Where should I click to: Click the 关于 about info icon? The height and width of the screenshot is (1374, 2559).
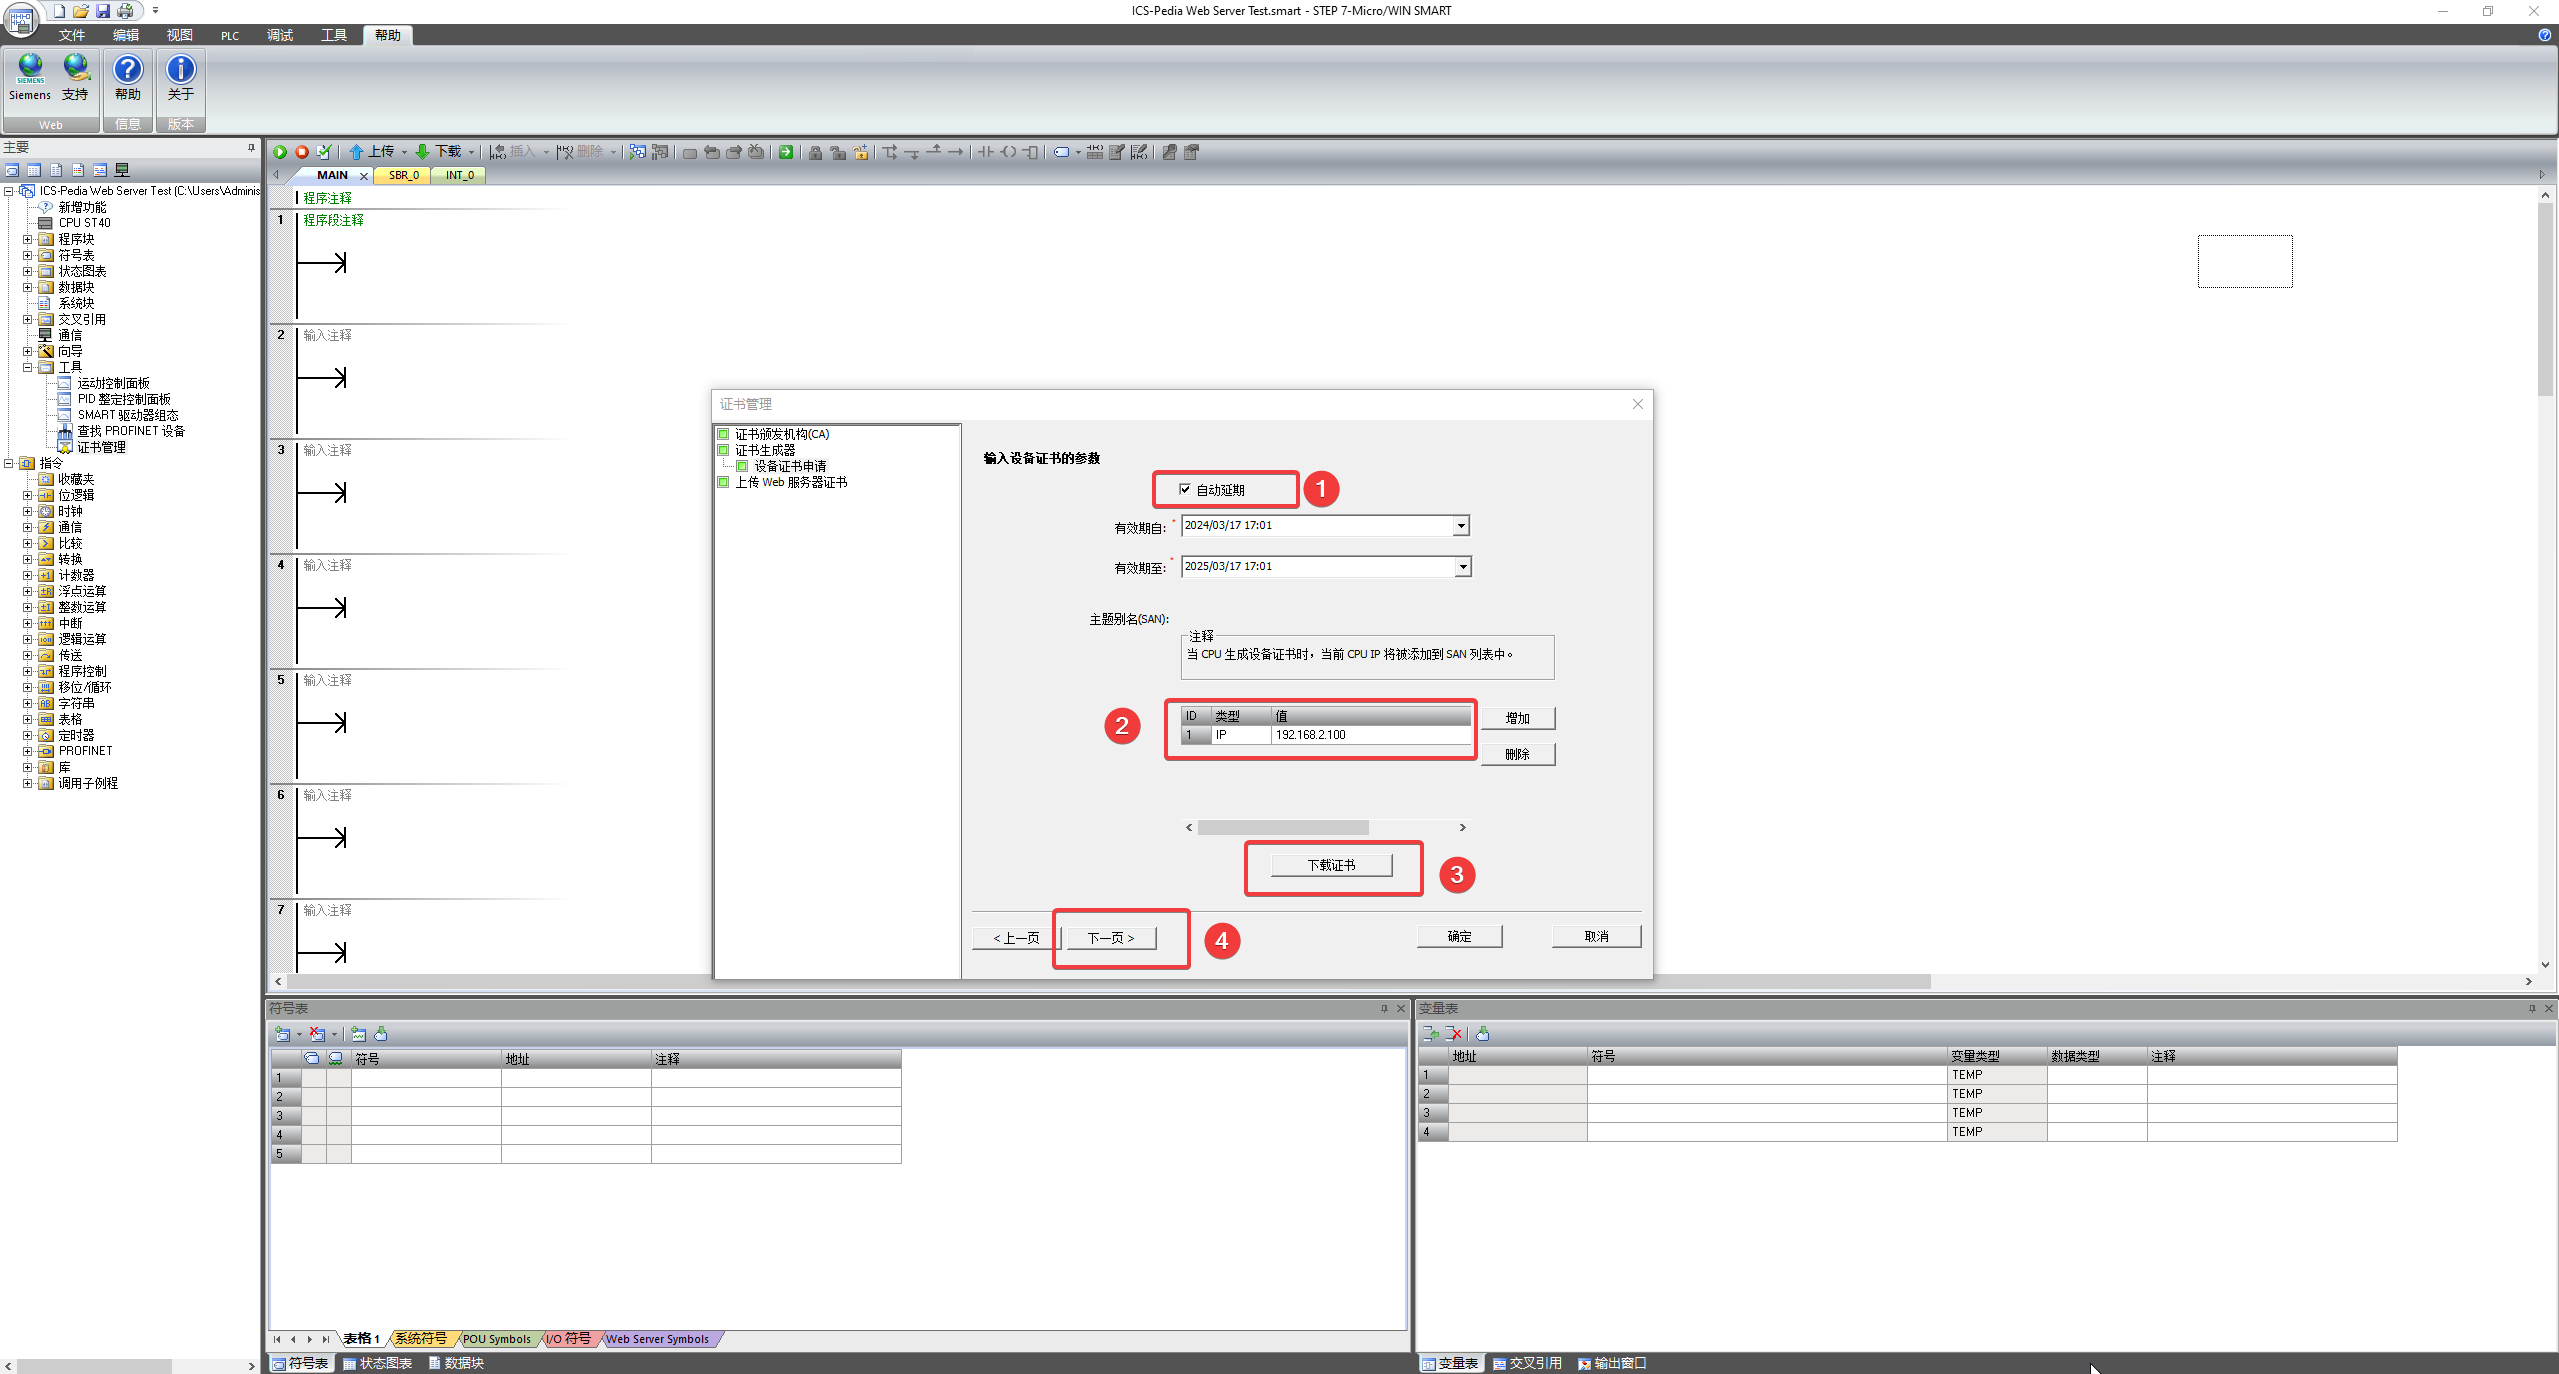180,69
